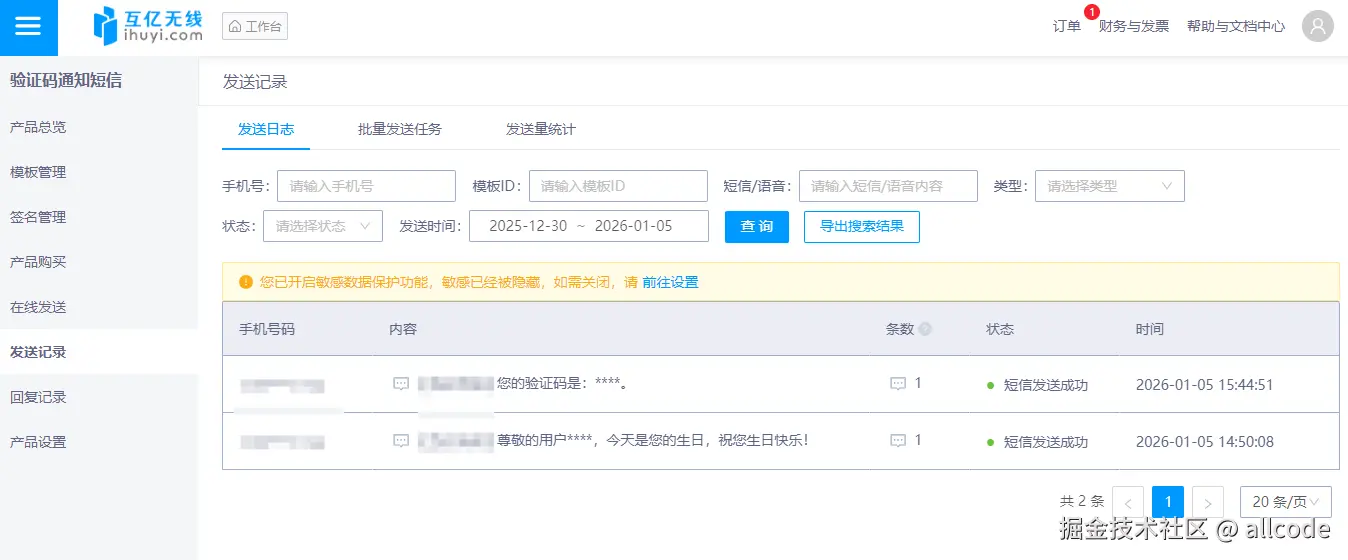Click message icon in the 验证码 row content

point(401,384)
